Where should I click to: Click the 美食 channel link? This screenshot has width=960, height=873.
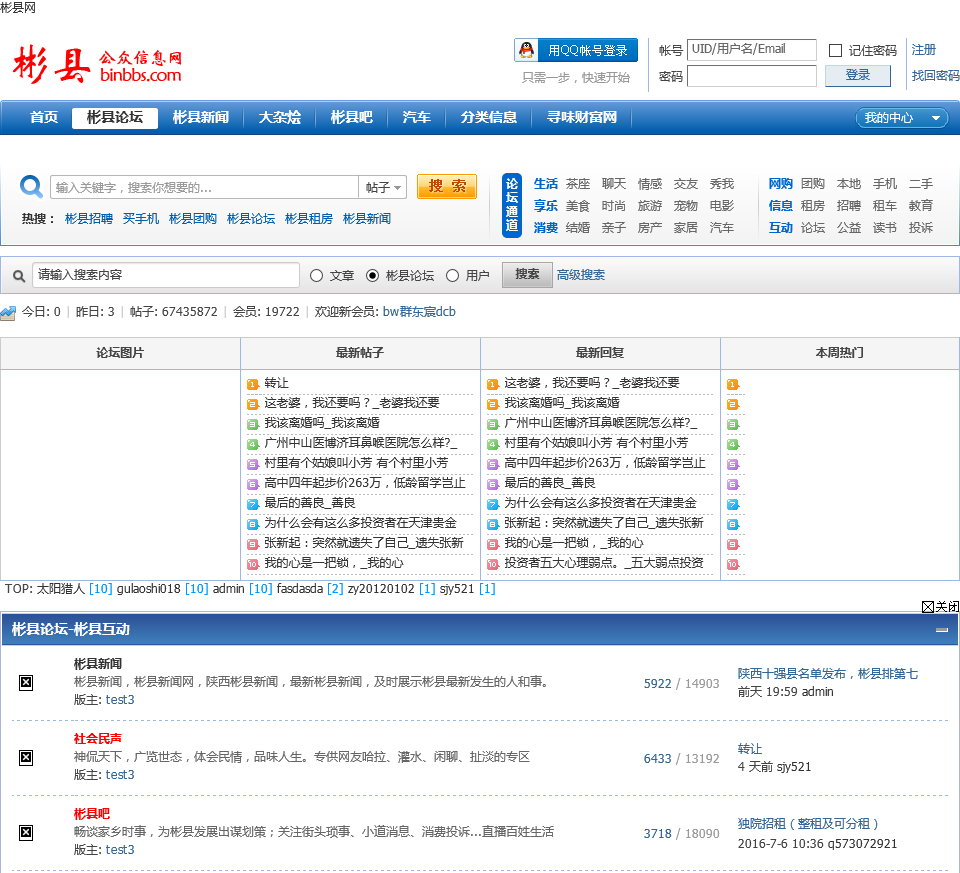coord(577,206)
